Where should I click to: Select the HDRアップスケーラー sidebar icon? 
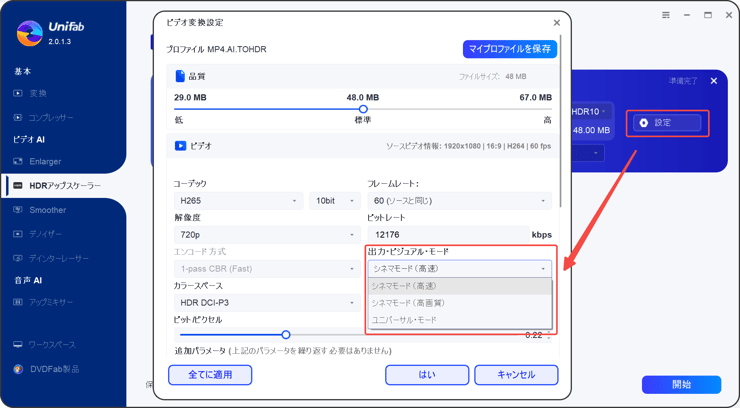tap(18, 186)
